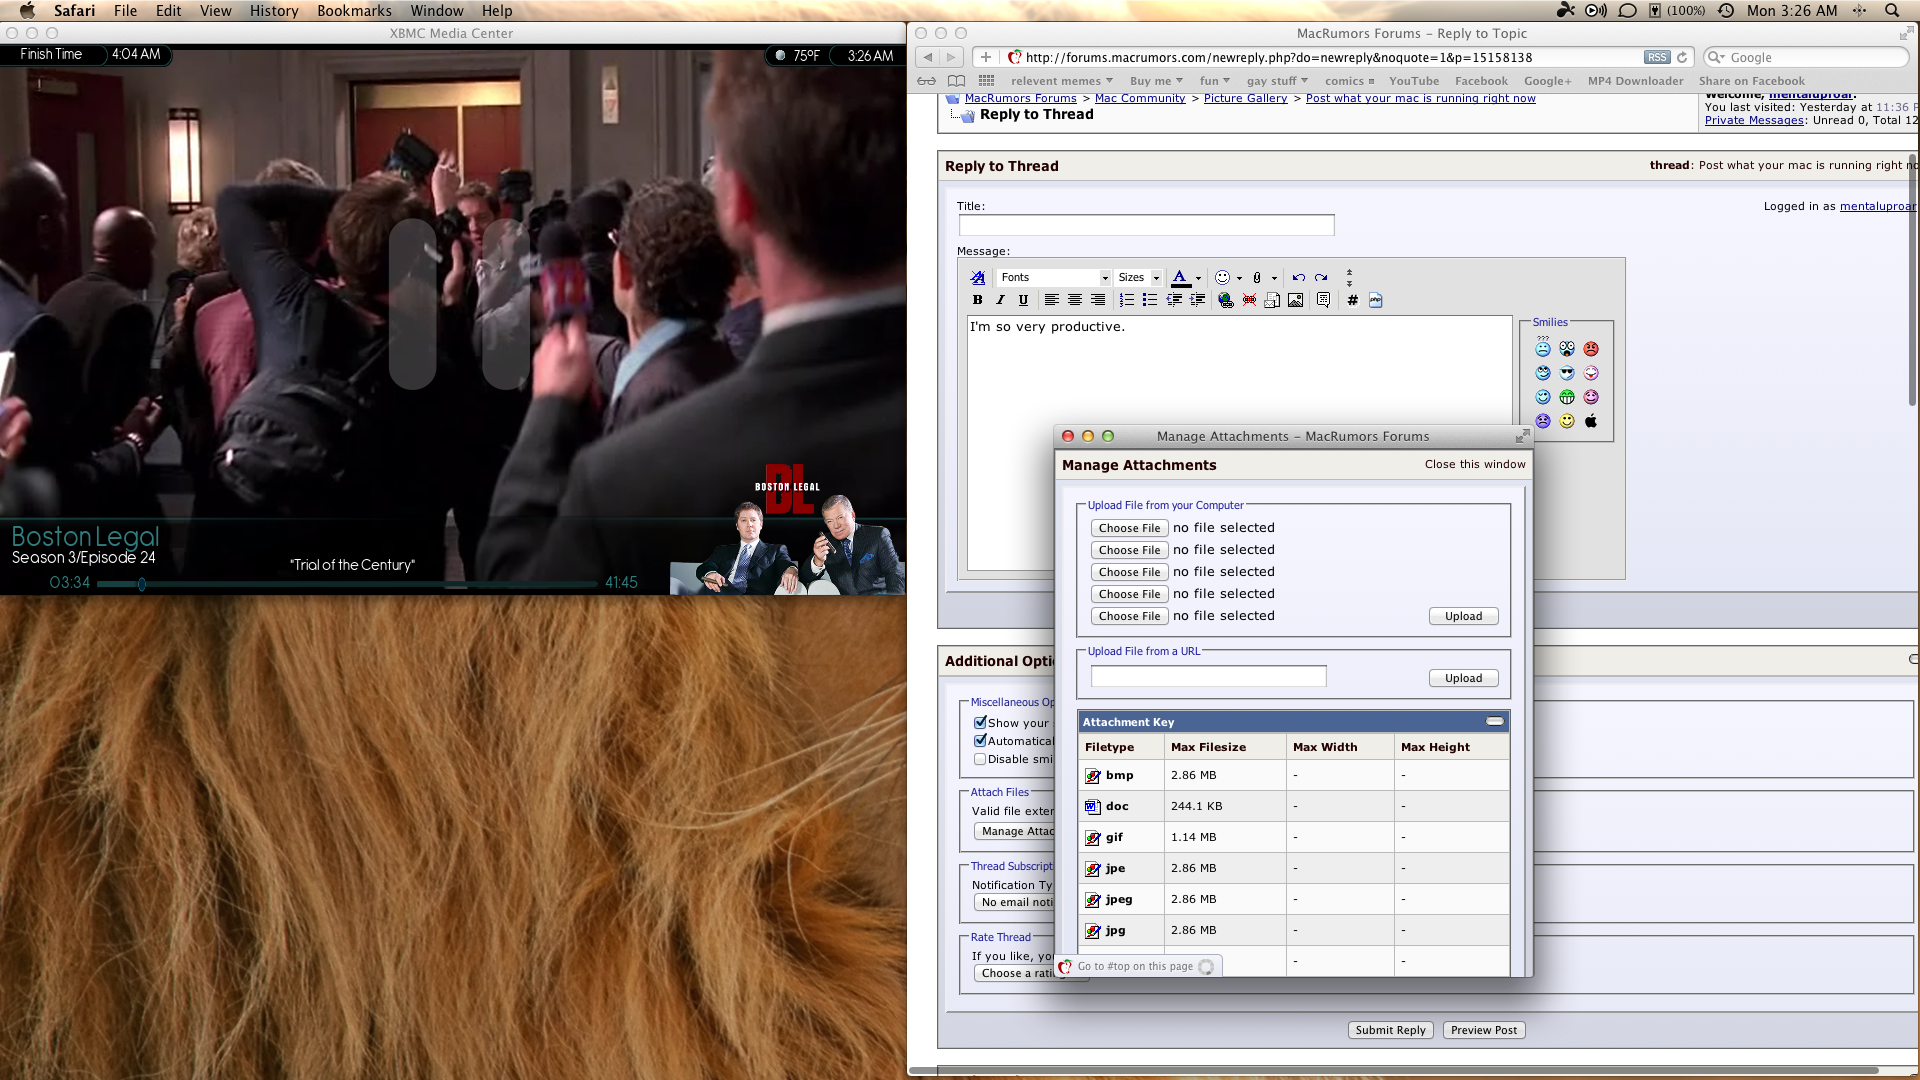Viewport: 1920px width, 1080px height.
Task: Click the Insert Image icon
Action: (x=1295, y=300)
